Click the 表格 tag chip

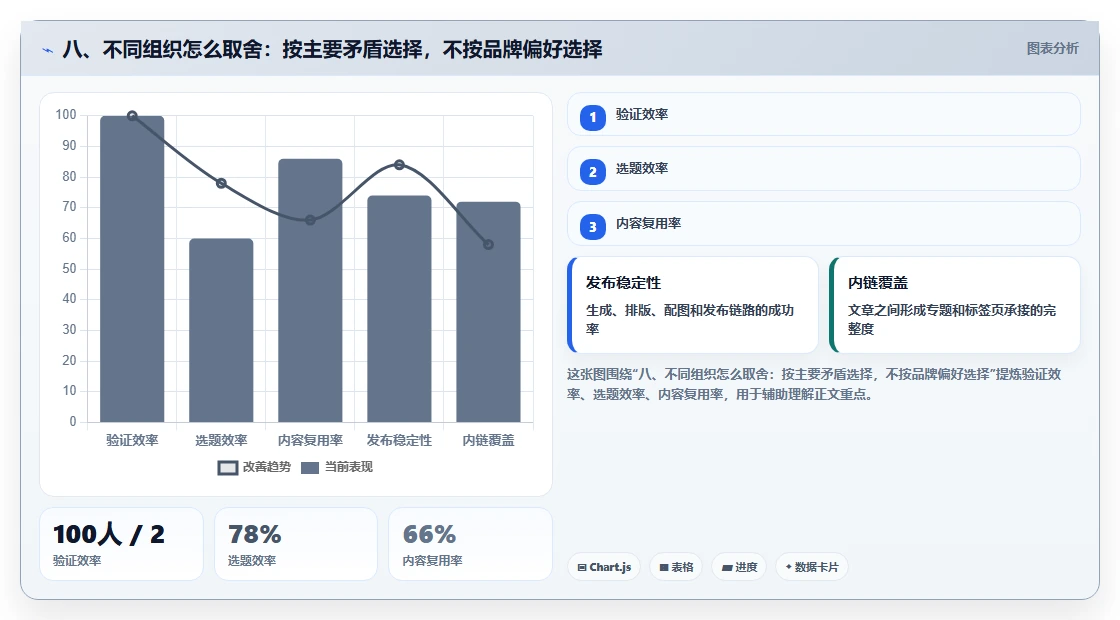pos(676,567)
